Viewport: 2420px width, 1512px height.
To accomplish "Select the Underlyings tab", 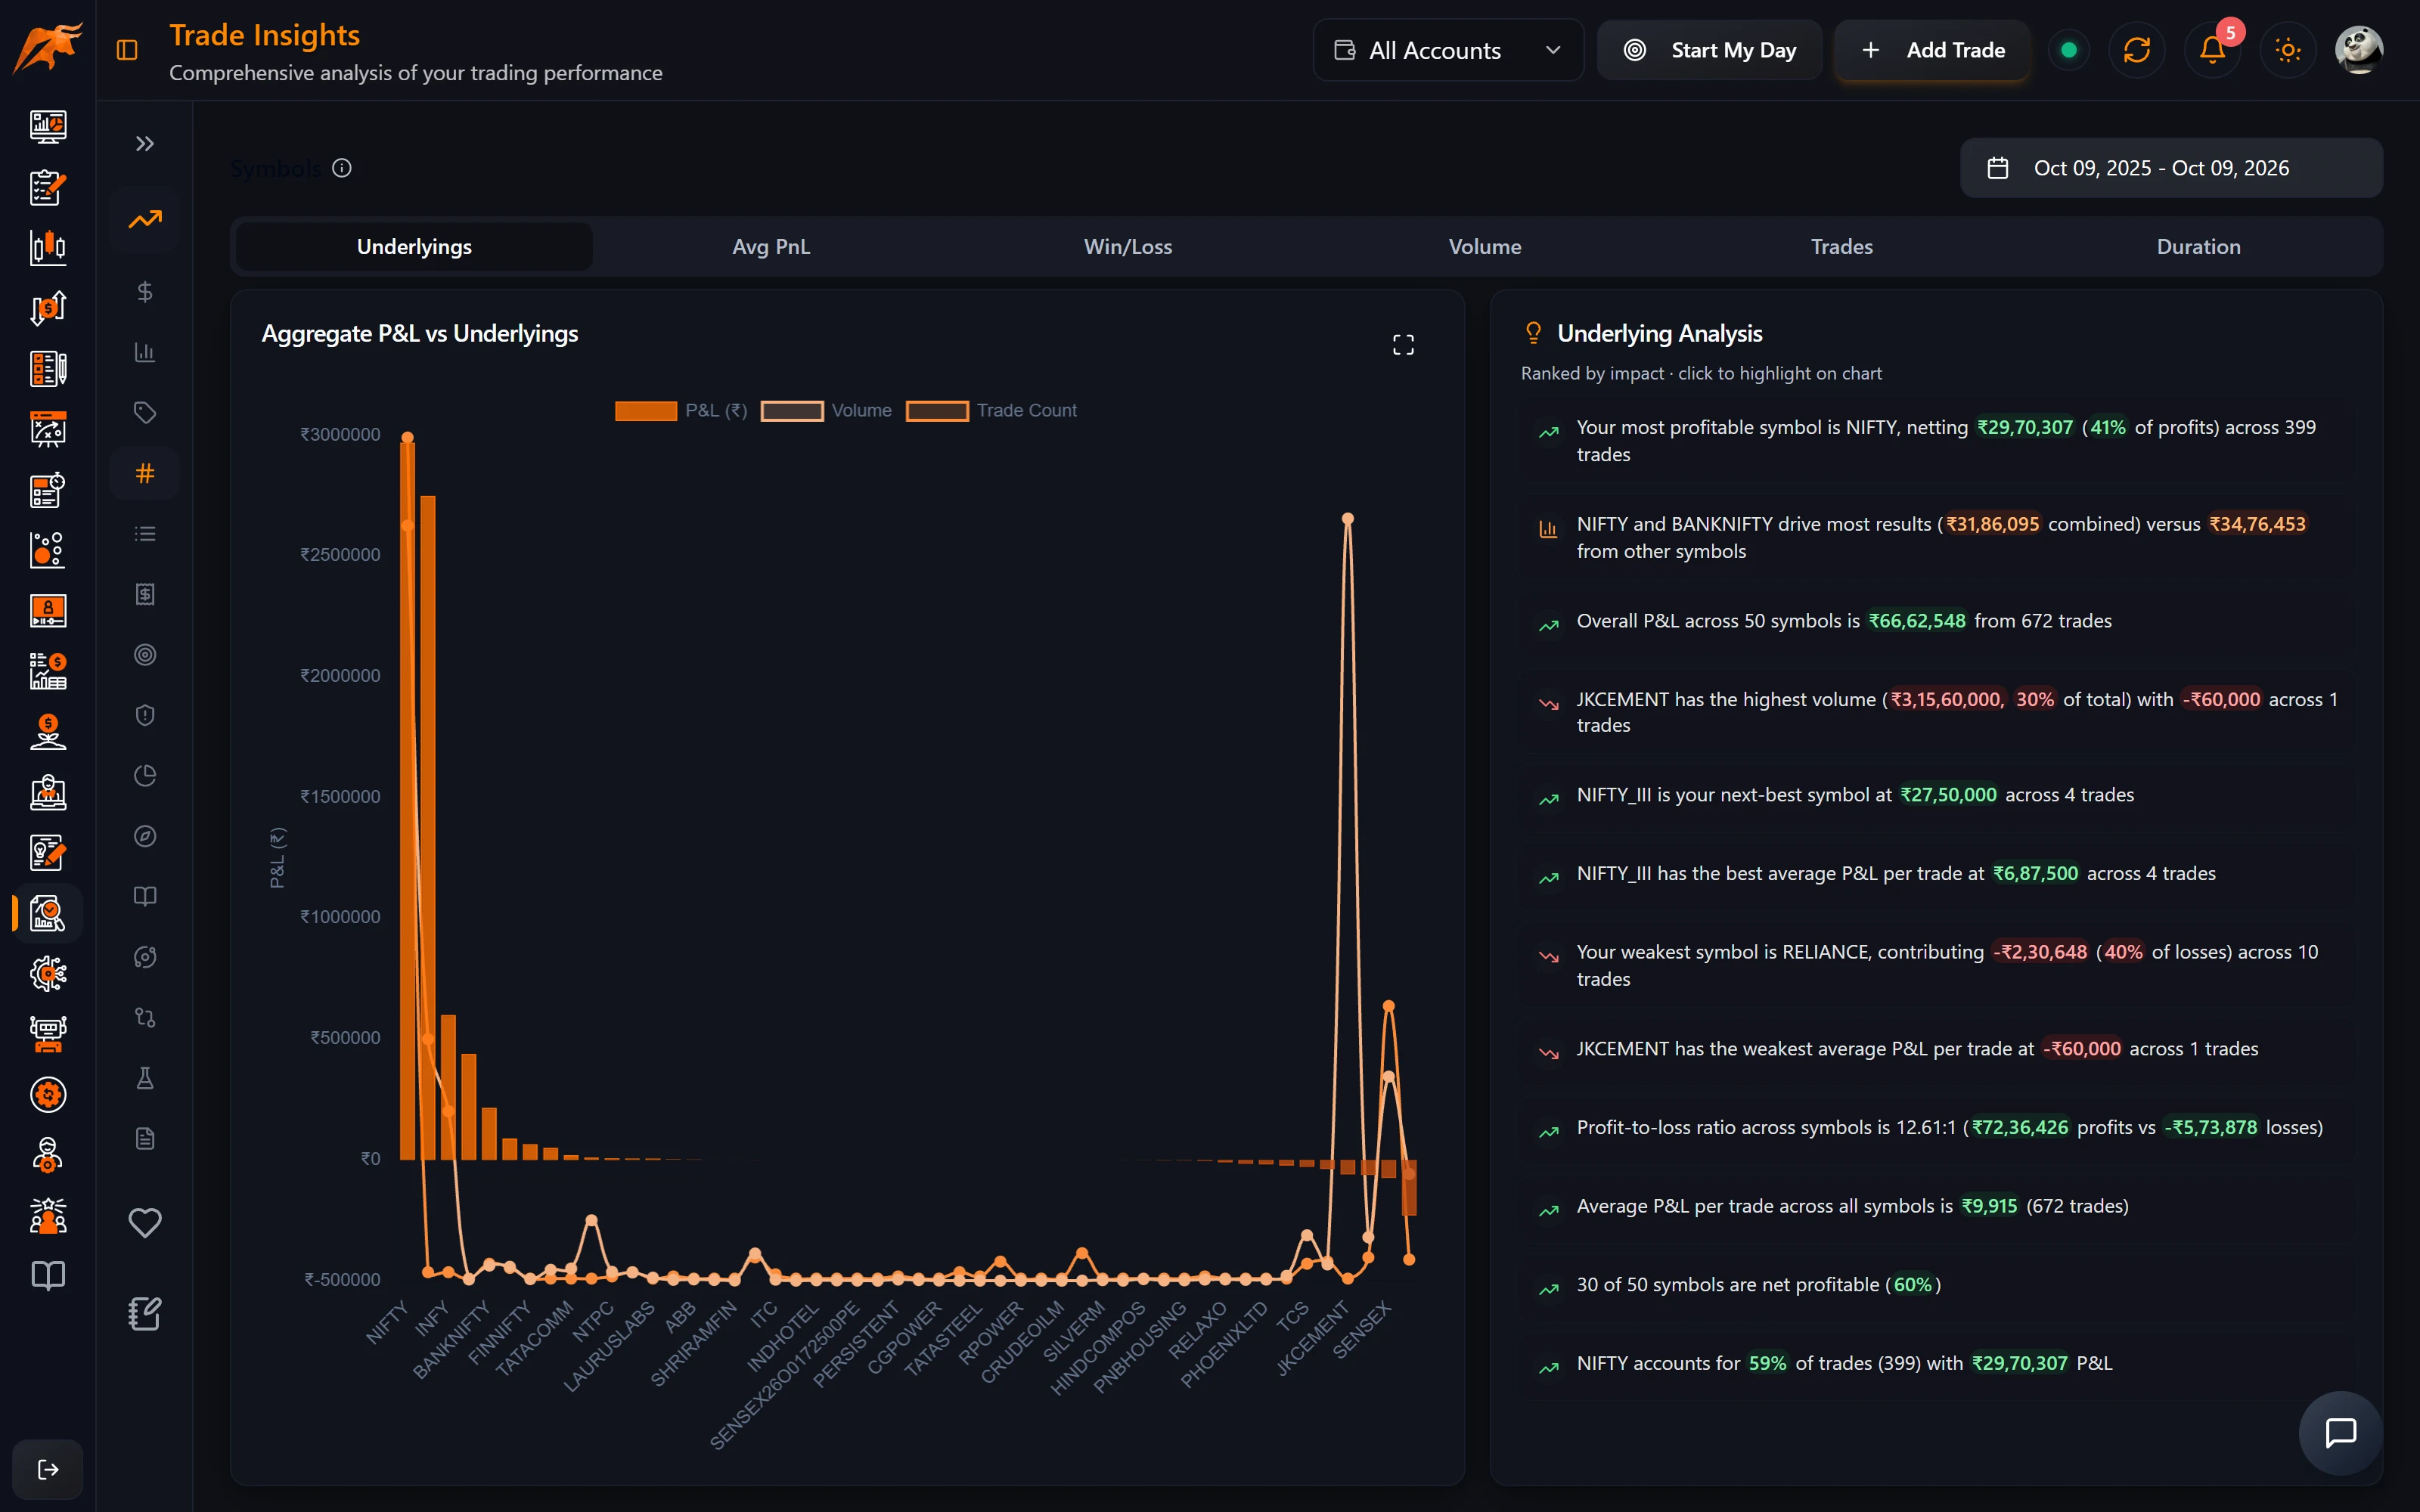I will click(414, 247).
